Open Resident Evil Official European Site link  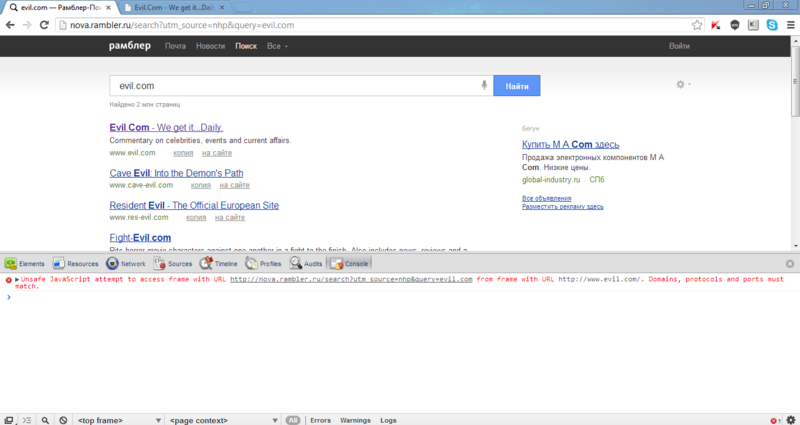(194, 206)
